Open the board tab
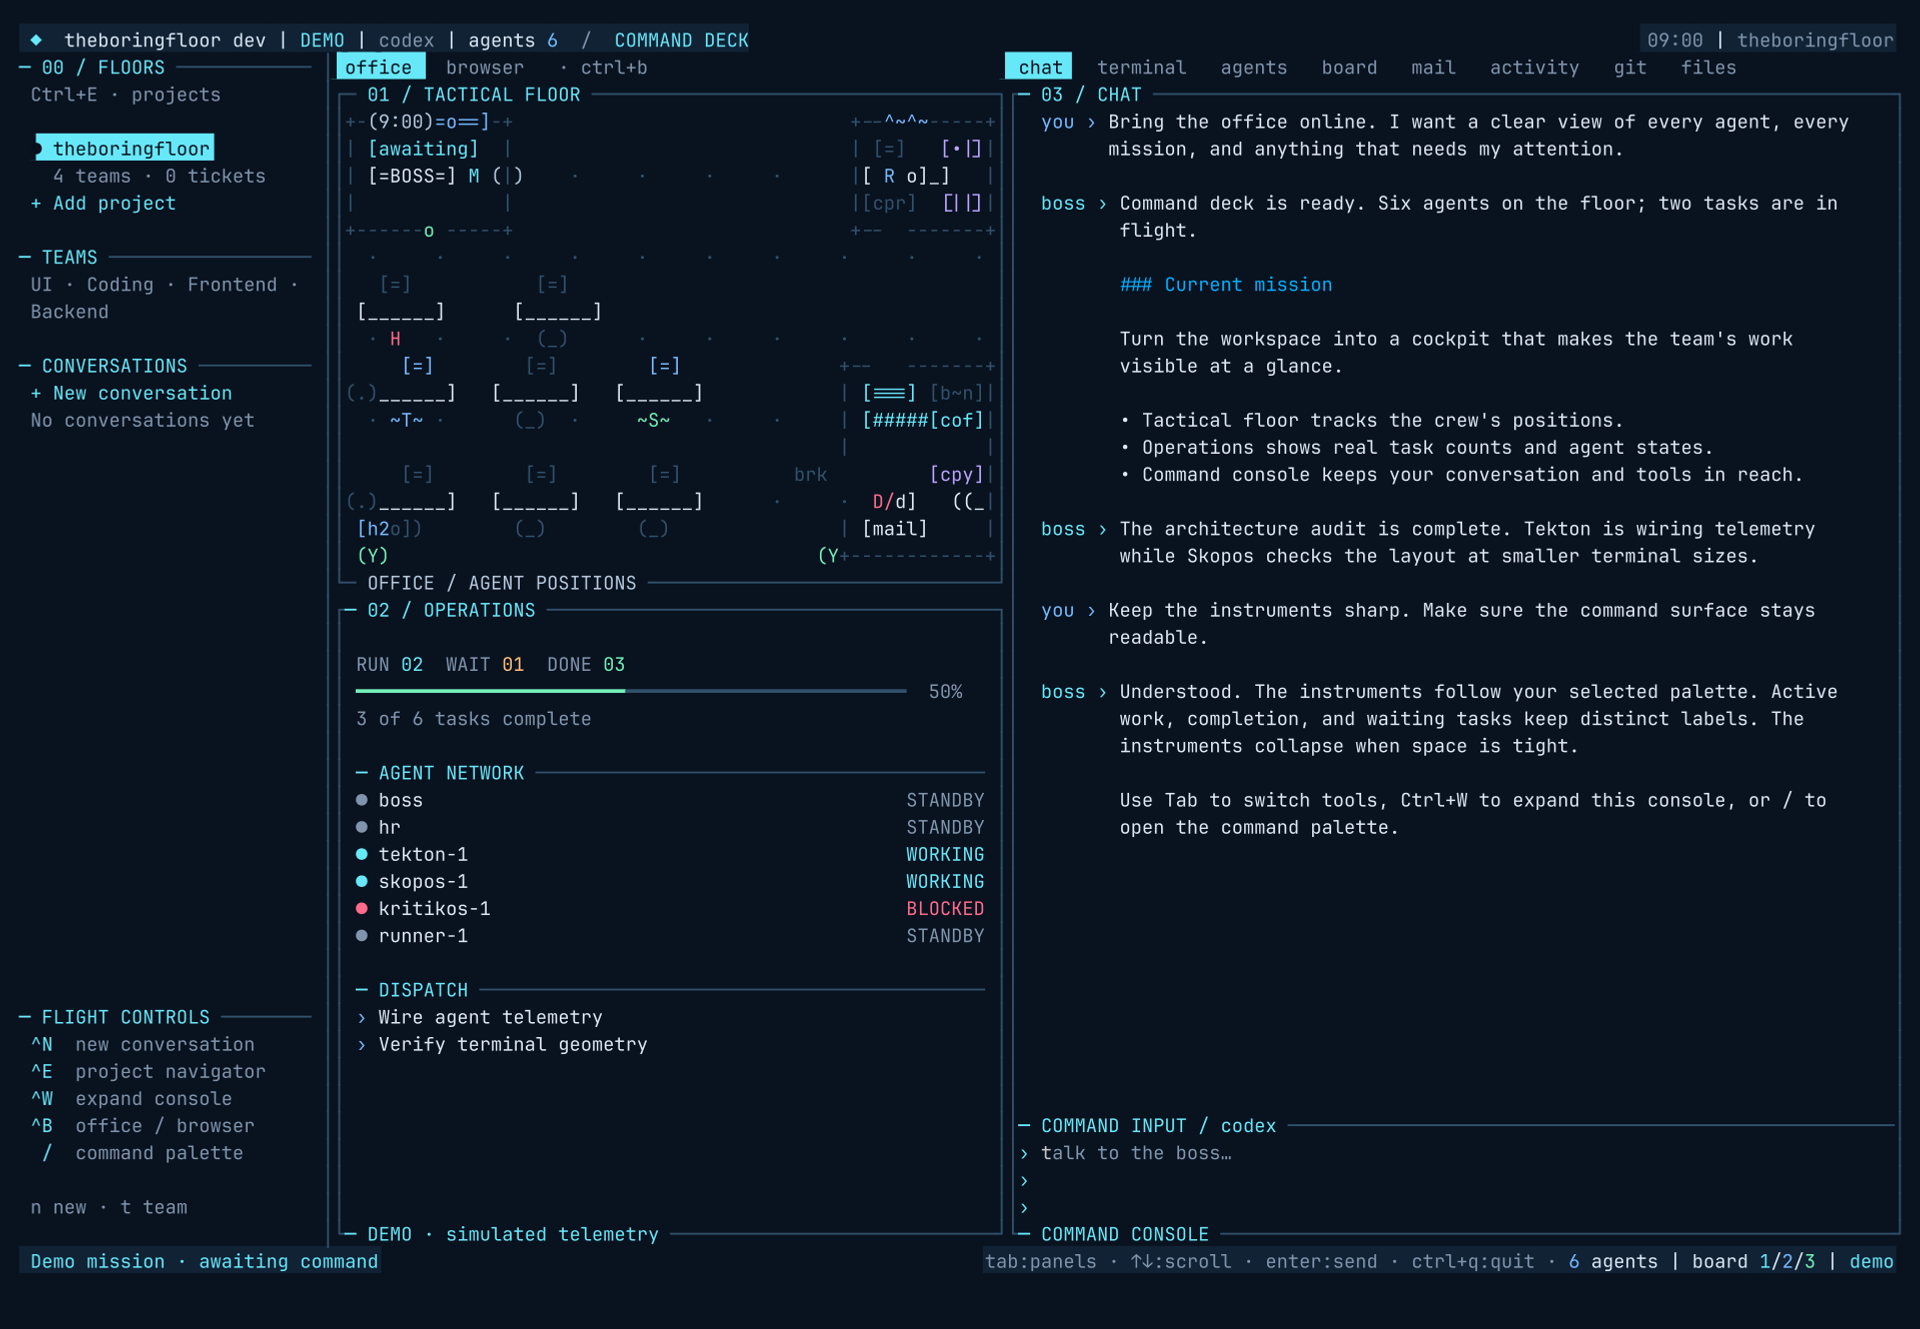Screen dimensions: 1920x1329 point(1349,67)
